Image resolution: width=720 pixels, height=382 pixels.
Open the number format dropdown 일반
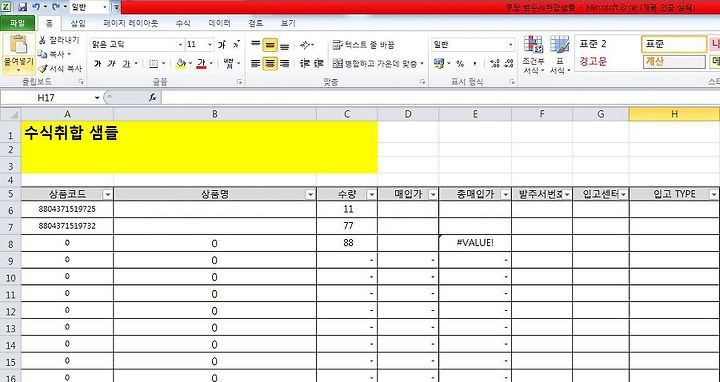(x=511, y=45)
